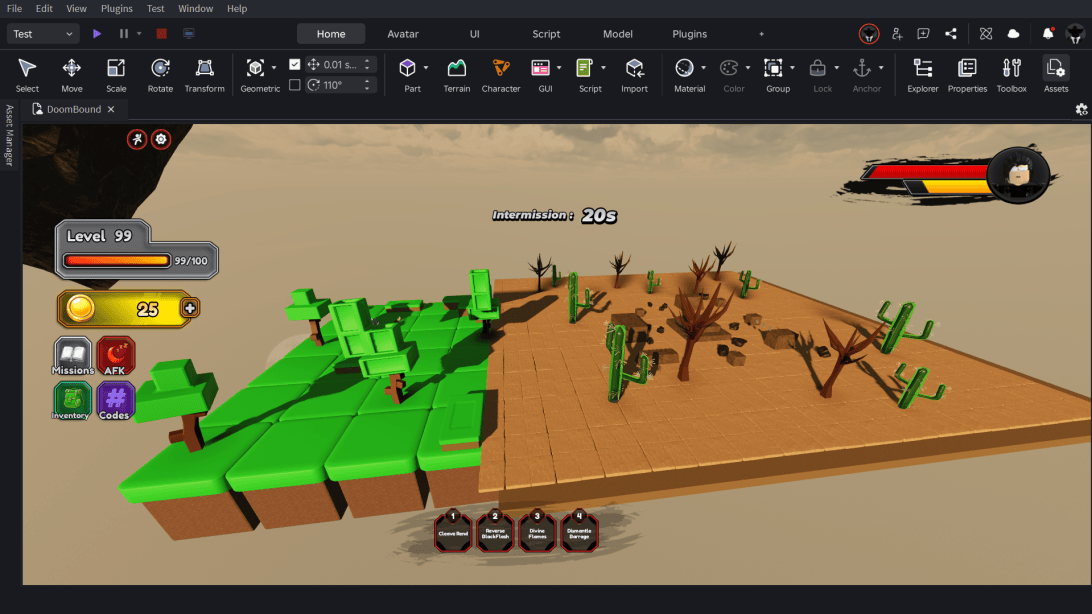Toggle the move snapping checkbox

(295, 64)
